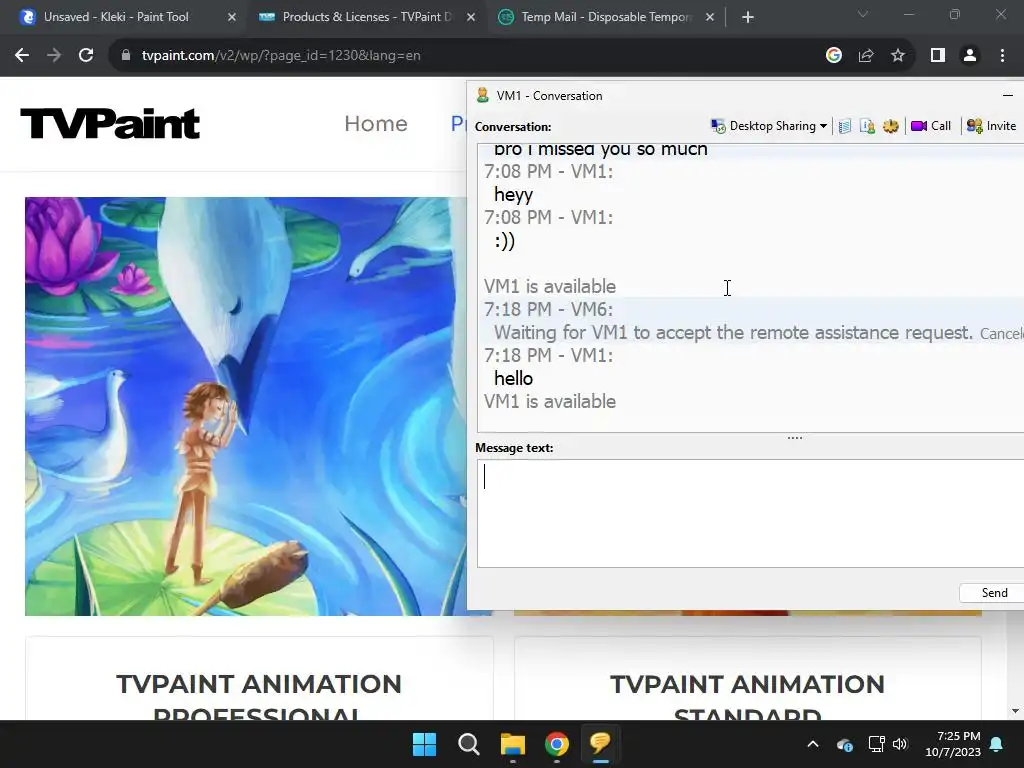Screen dimensions: 1024x768
Task: Close the Kleki Paint Tool tab
Action: click(232, 17)
